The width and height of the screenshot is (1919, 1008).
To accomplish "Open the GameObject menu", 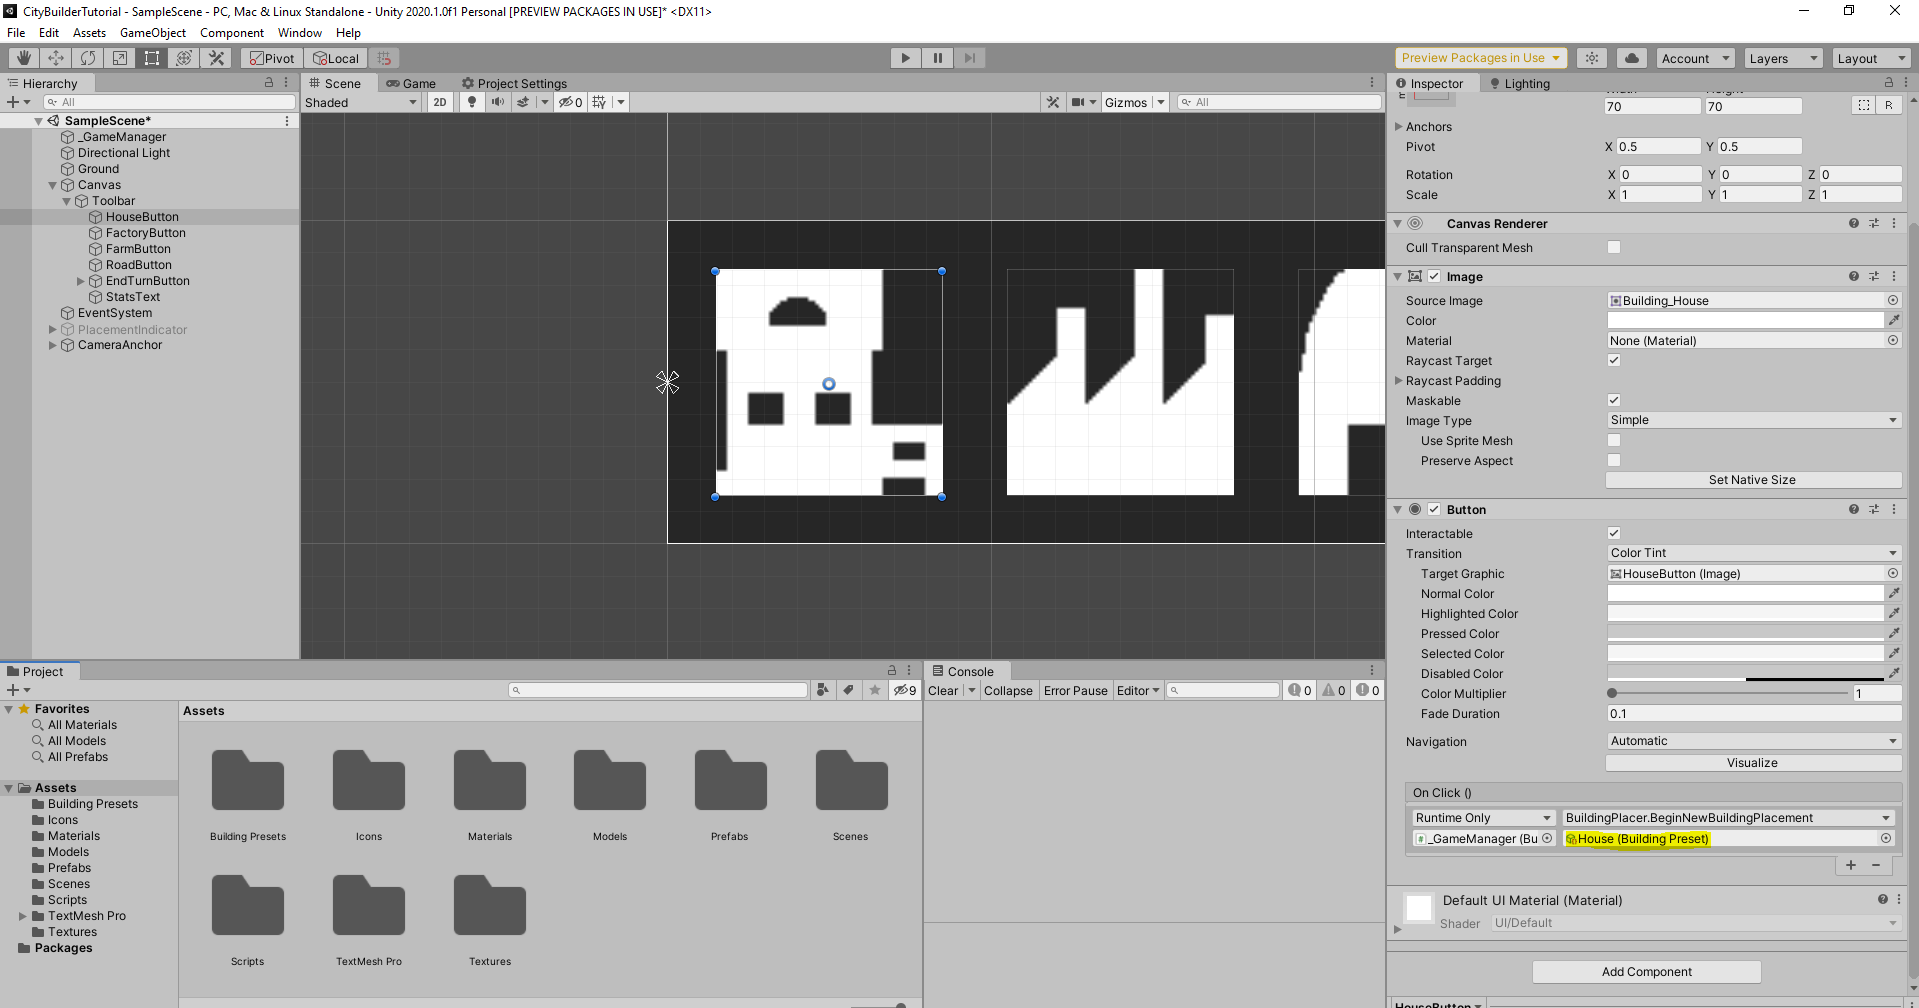I will [152, 33].
